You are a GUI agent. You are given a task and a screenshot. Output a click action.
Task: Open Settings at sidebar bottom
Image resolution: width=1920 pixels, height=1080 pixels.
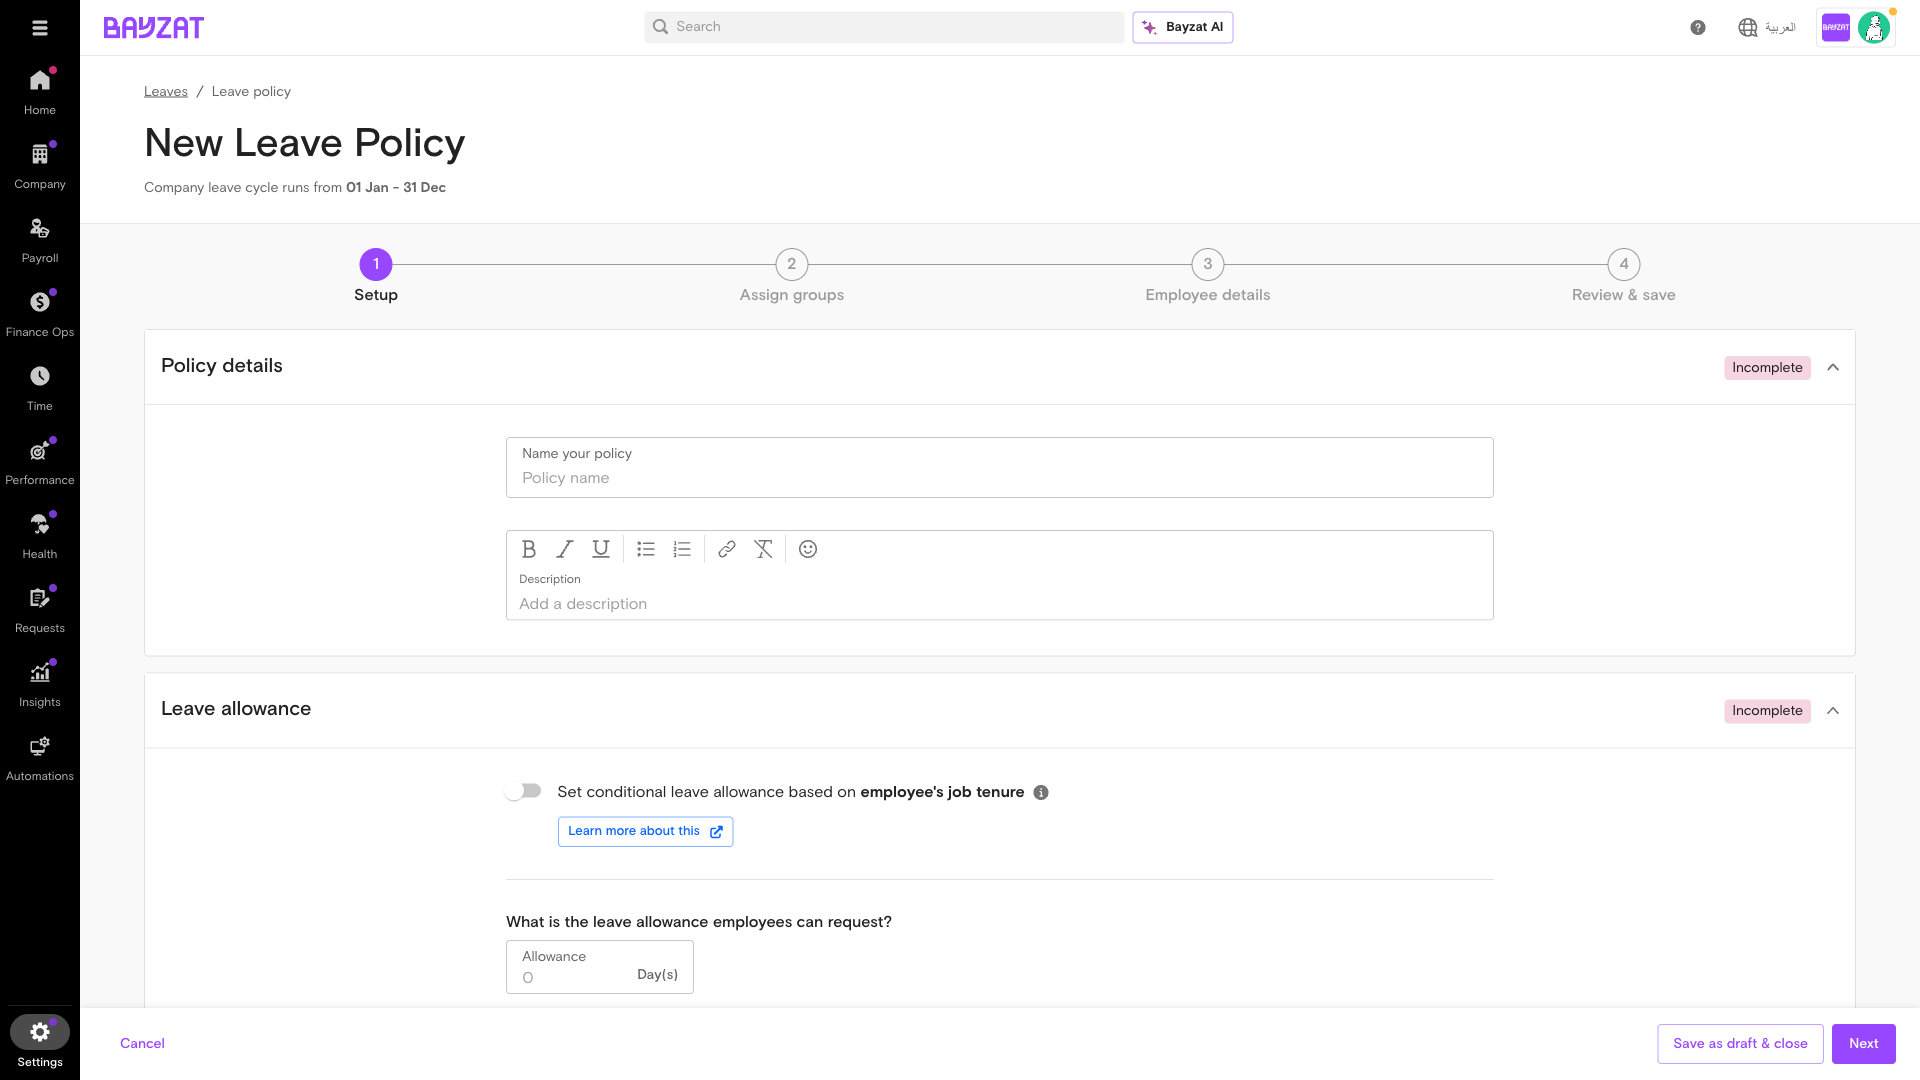[x=40, y=1042]
